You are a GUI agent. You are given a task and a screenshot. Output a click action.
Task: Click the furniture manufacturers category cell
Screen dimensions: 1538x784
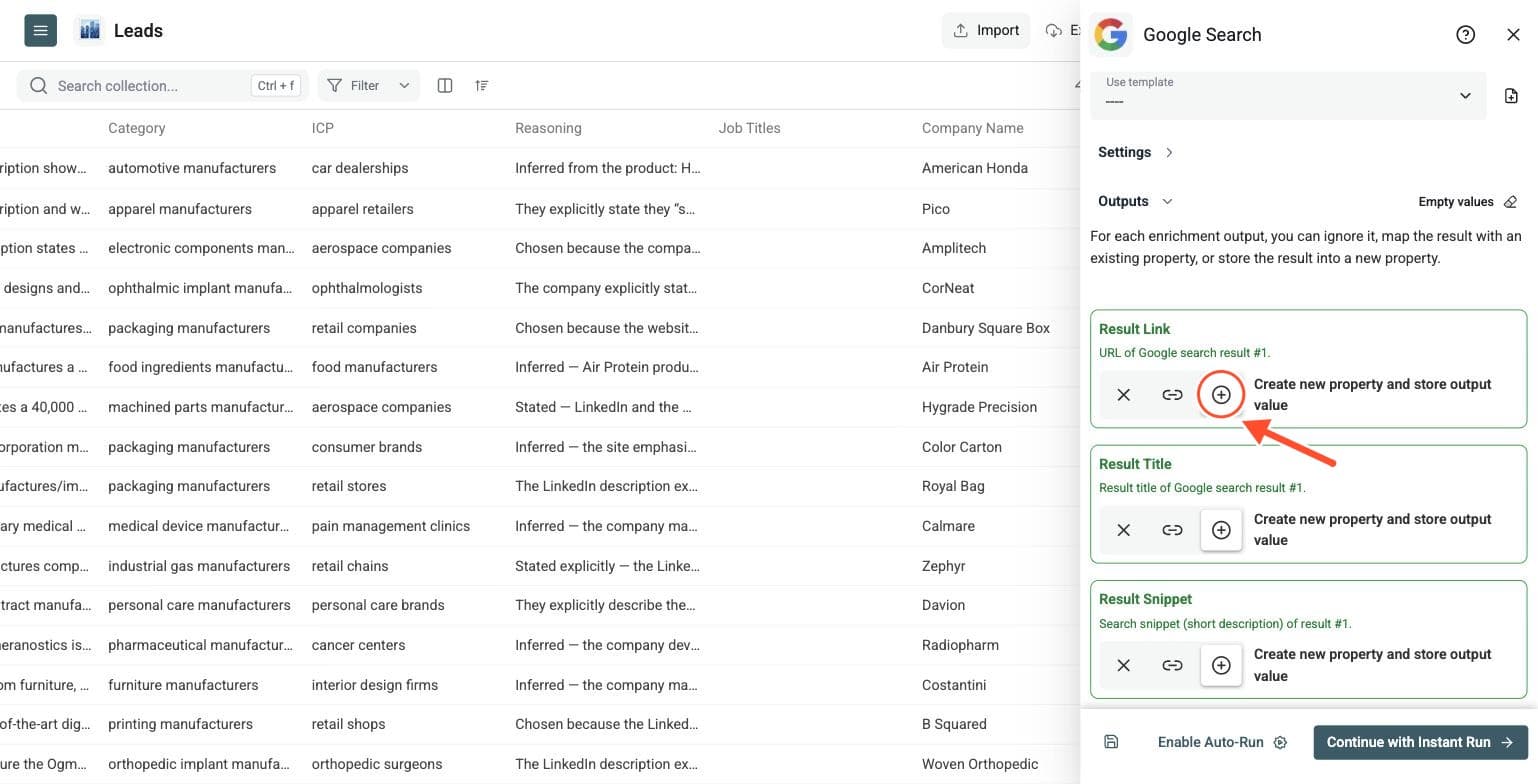tap(183, 685)
